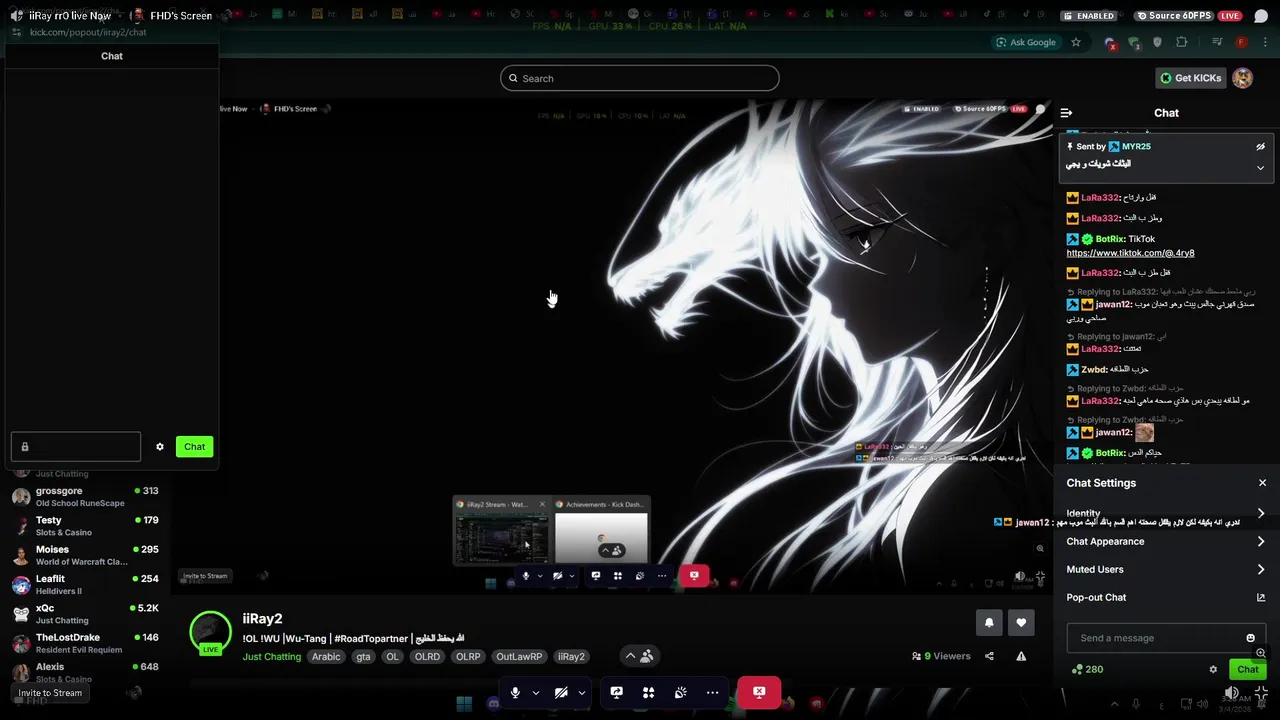Expand the participants chevron button
1280x720 pixels.
point(638,656)
